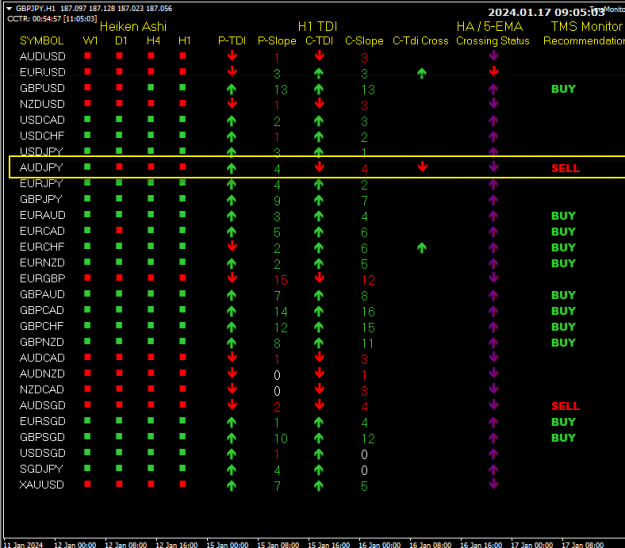
Task: Click the C-Slope value 0 for USDSGD
Action: pyautogui.click(x=364, y=455)
